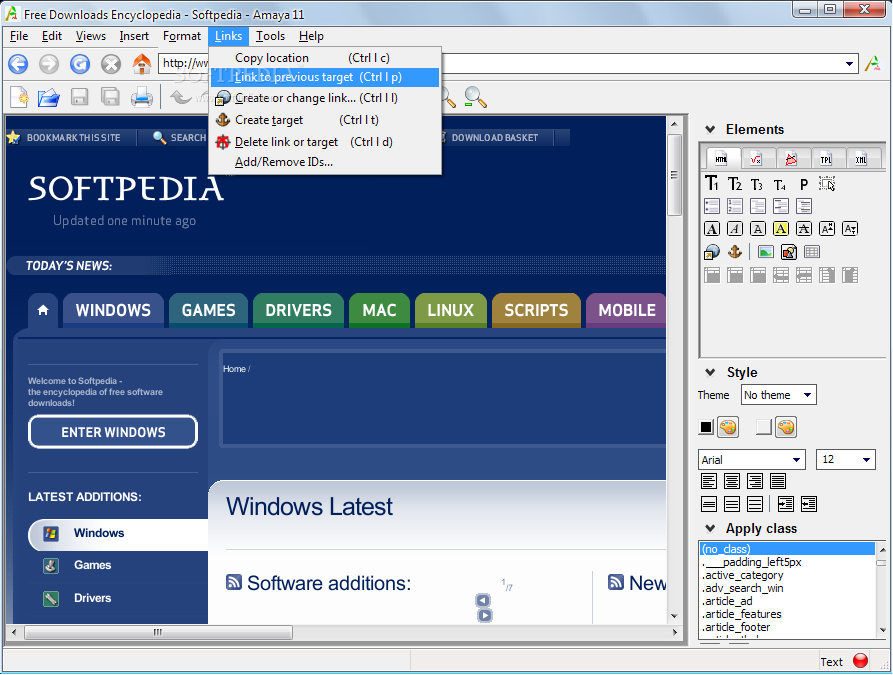Click the black foreground color swatch

706,427
